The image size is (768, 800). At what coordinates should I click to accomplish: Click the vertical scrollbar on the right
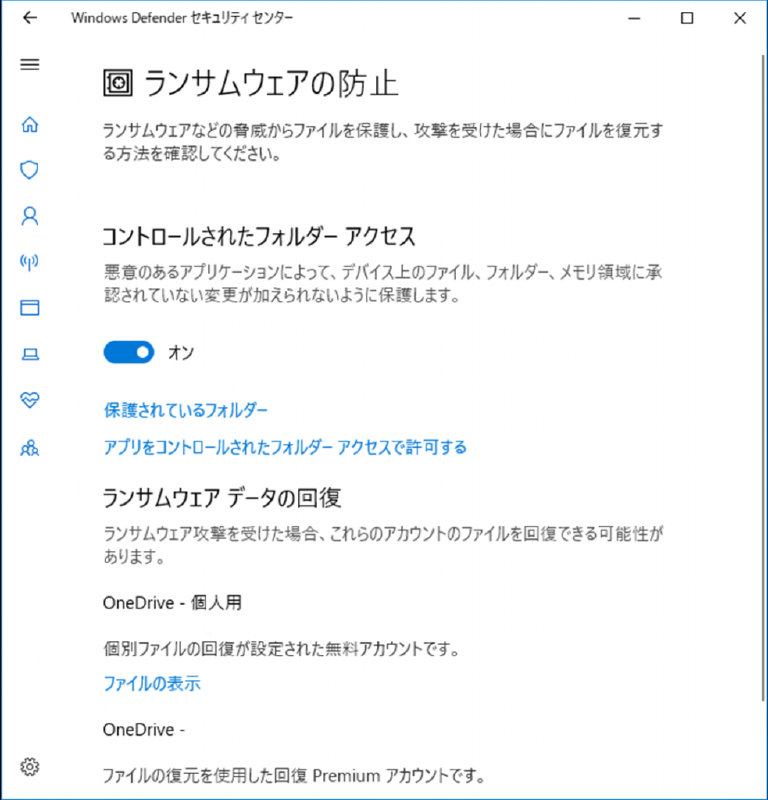pyautogui.click(x=763, y=377)
